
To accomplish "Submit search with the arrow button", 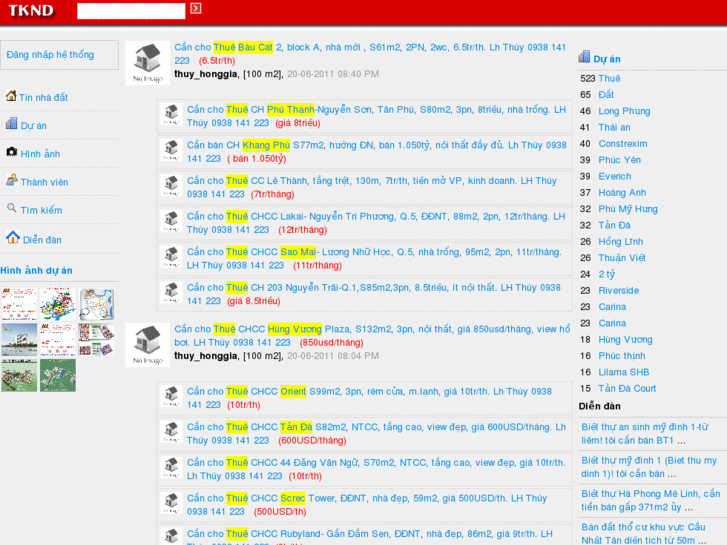I will pos(196,8).
